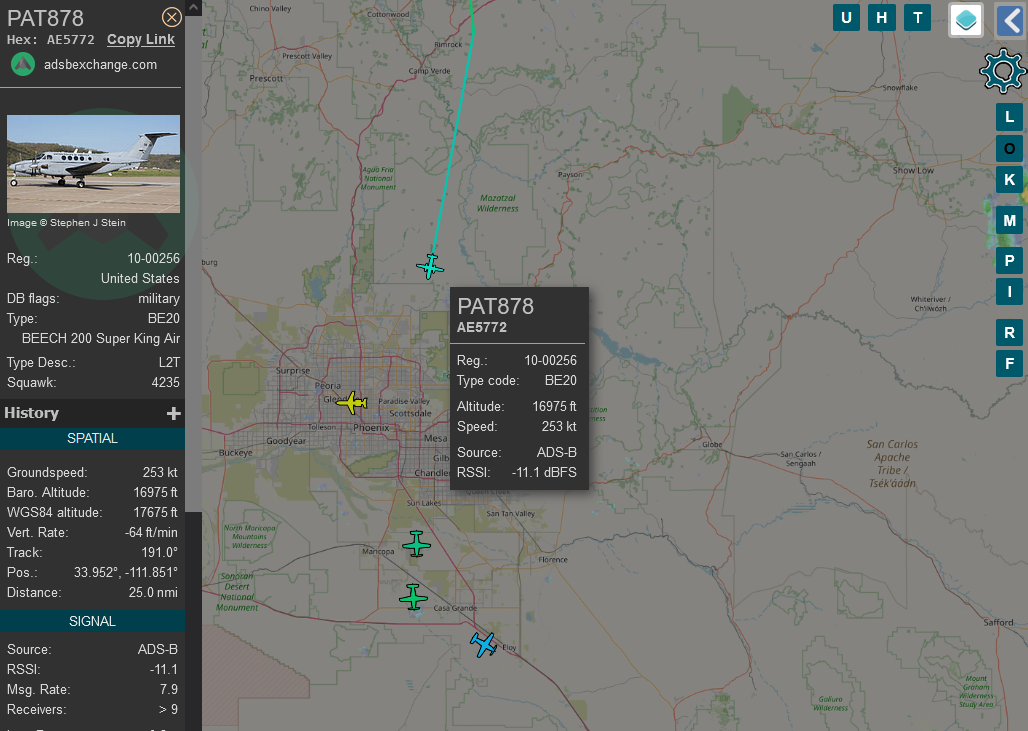
Task: Click the Distance value 25.0 nmi
Action: tap(153, 593)
